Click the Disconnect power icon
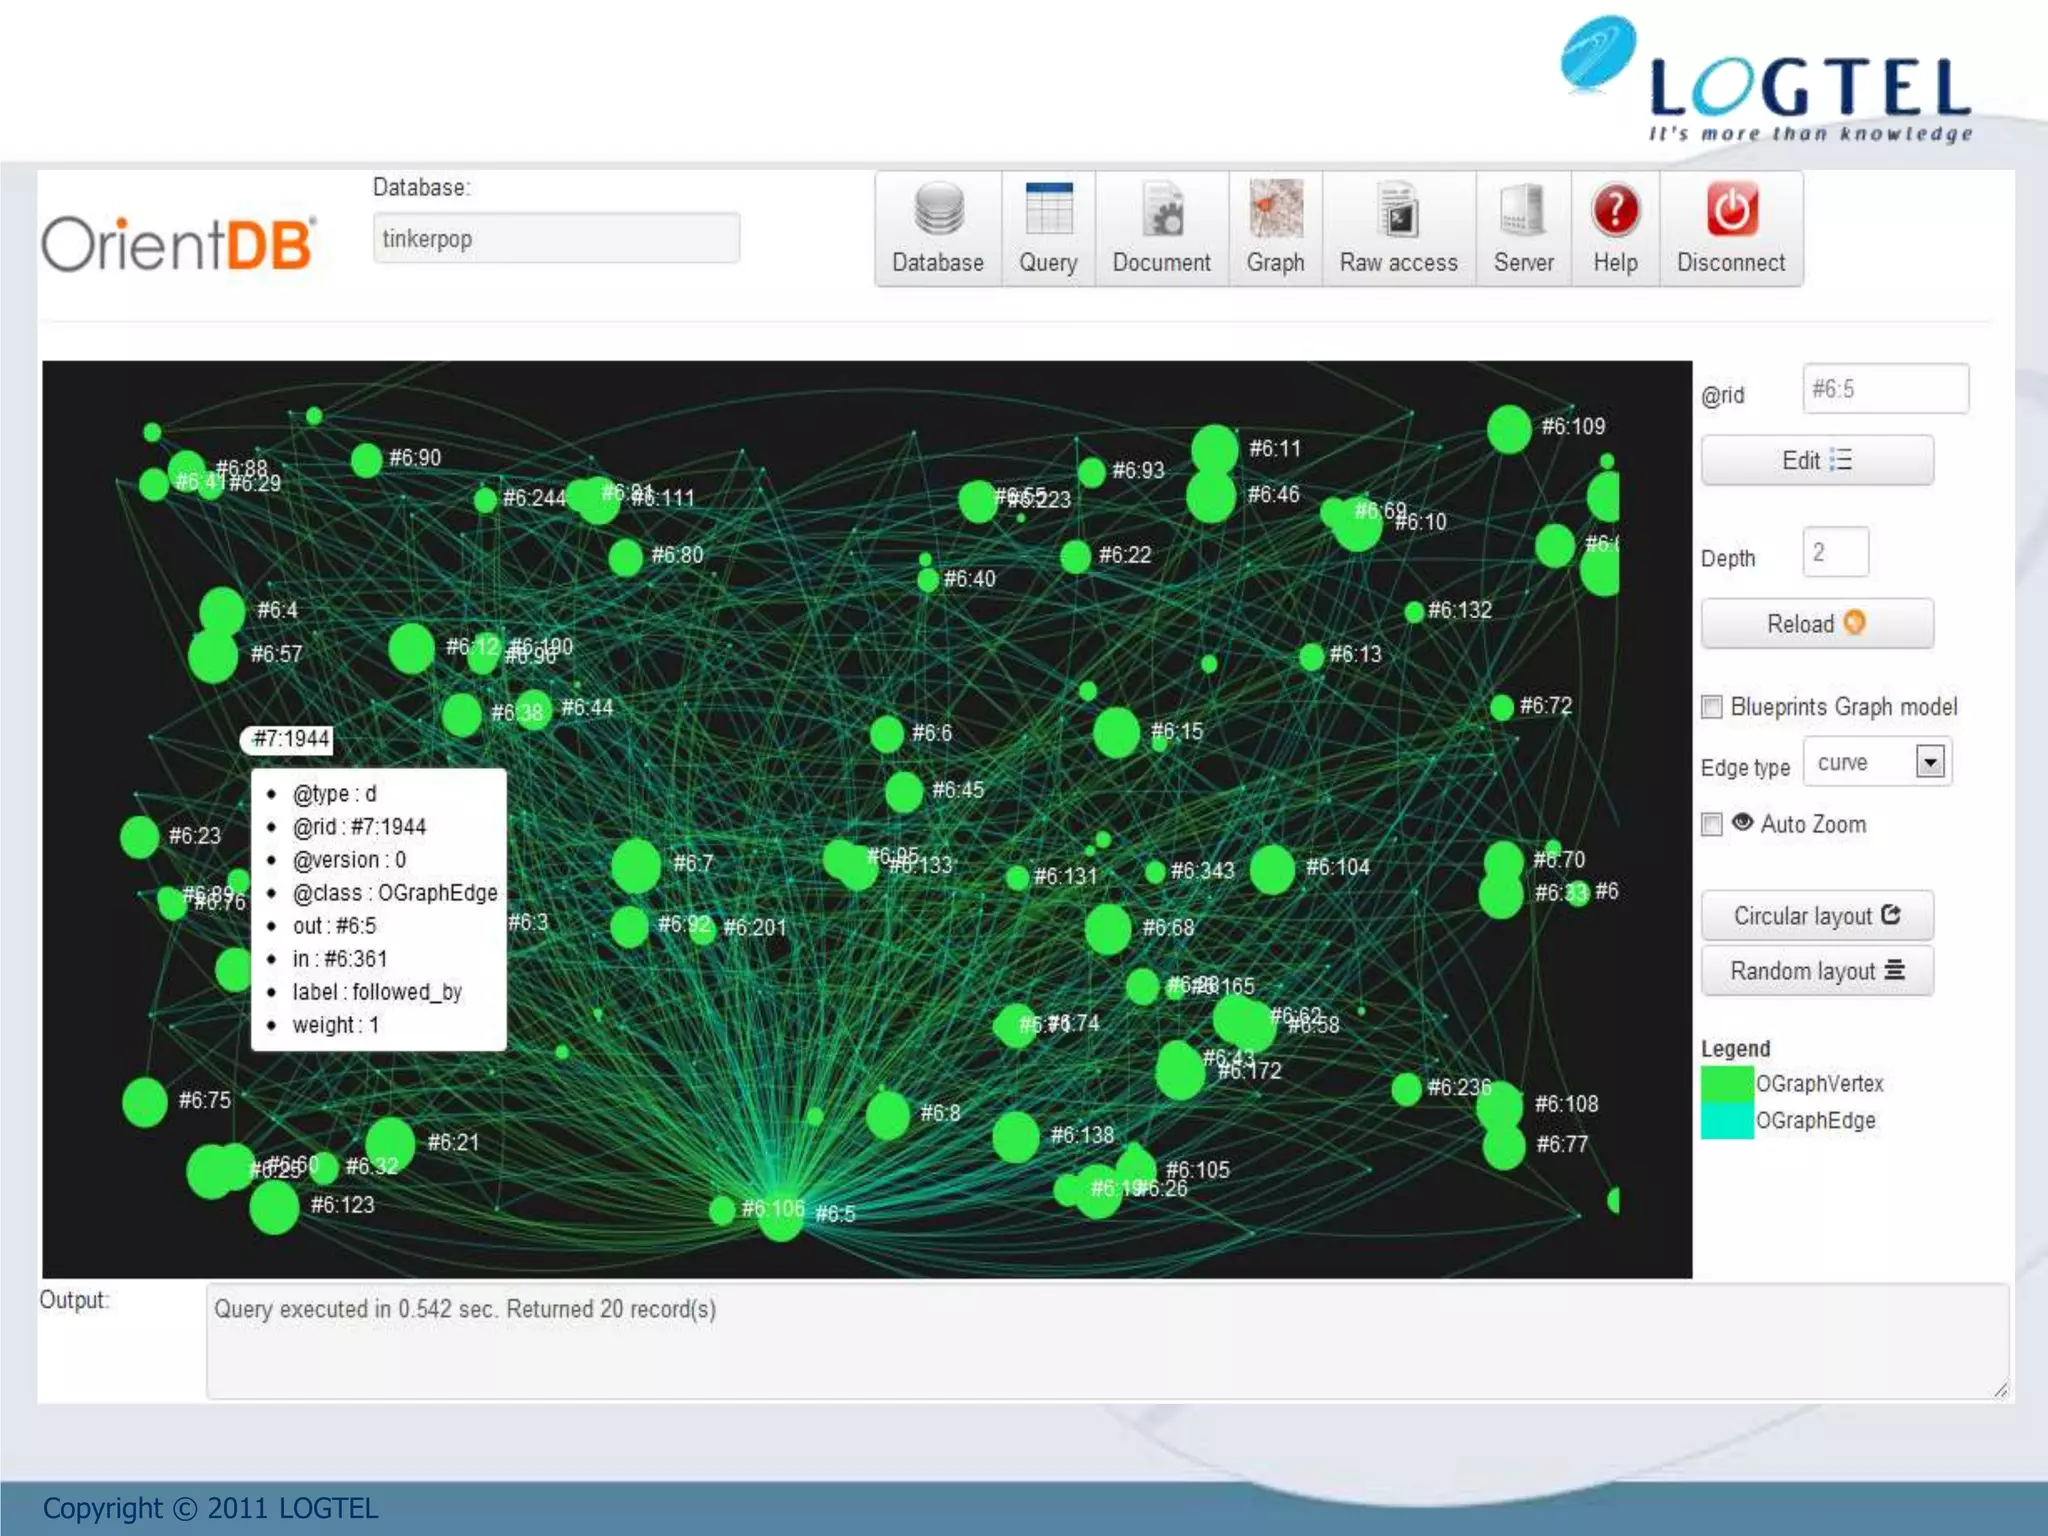The height and width of the screenshot is (1536, 2048). (1731, 210)
